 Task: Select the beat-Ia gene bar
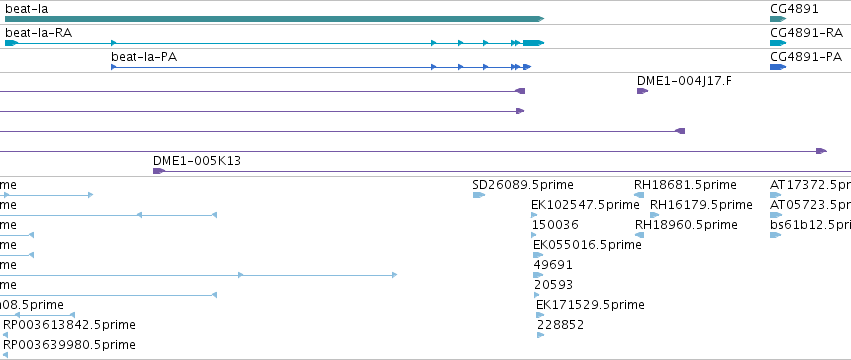(x=274, y=19)
